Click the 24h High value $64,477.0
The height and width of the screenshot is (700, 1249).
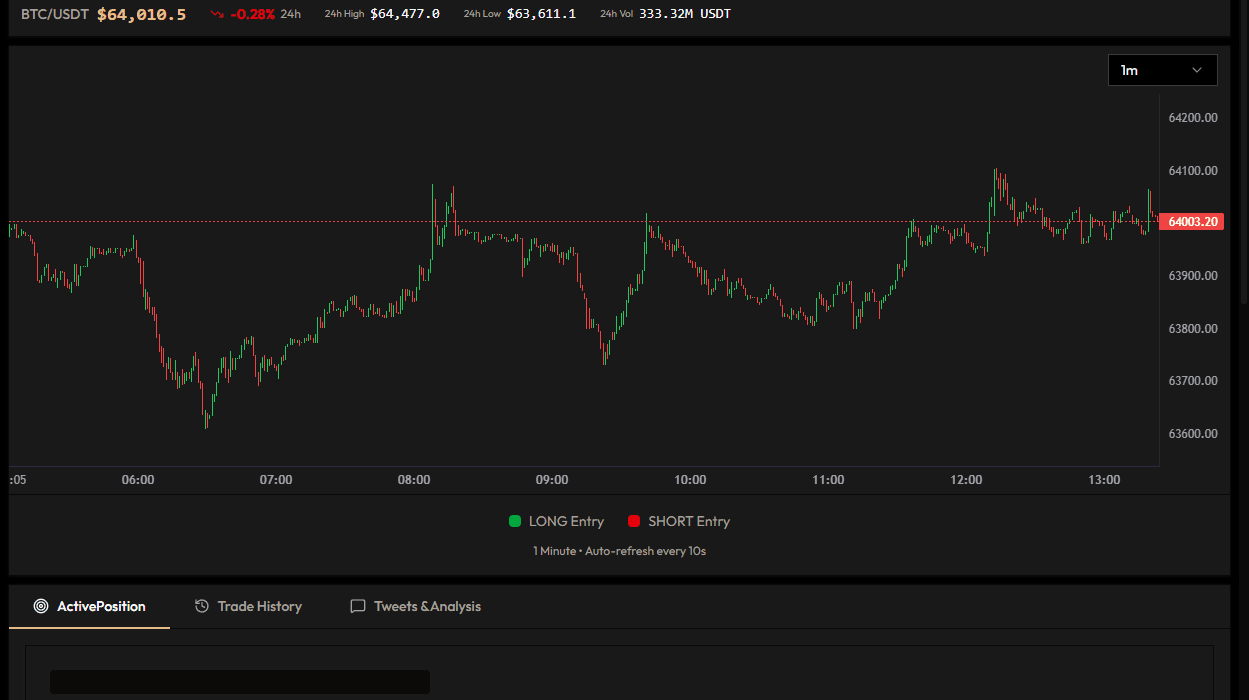coord(405,14)
